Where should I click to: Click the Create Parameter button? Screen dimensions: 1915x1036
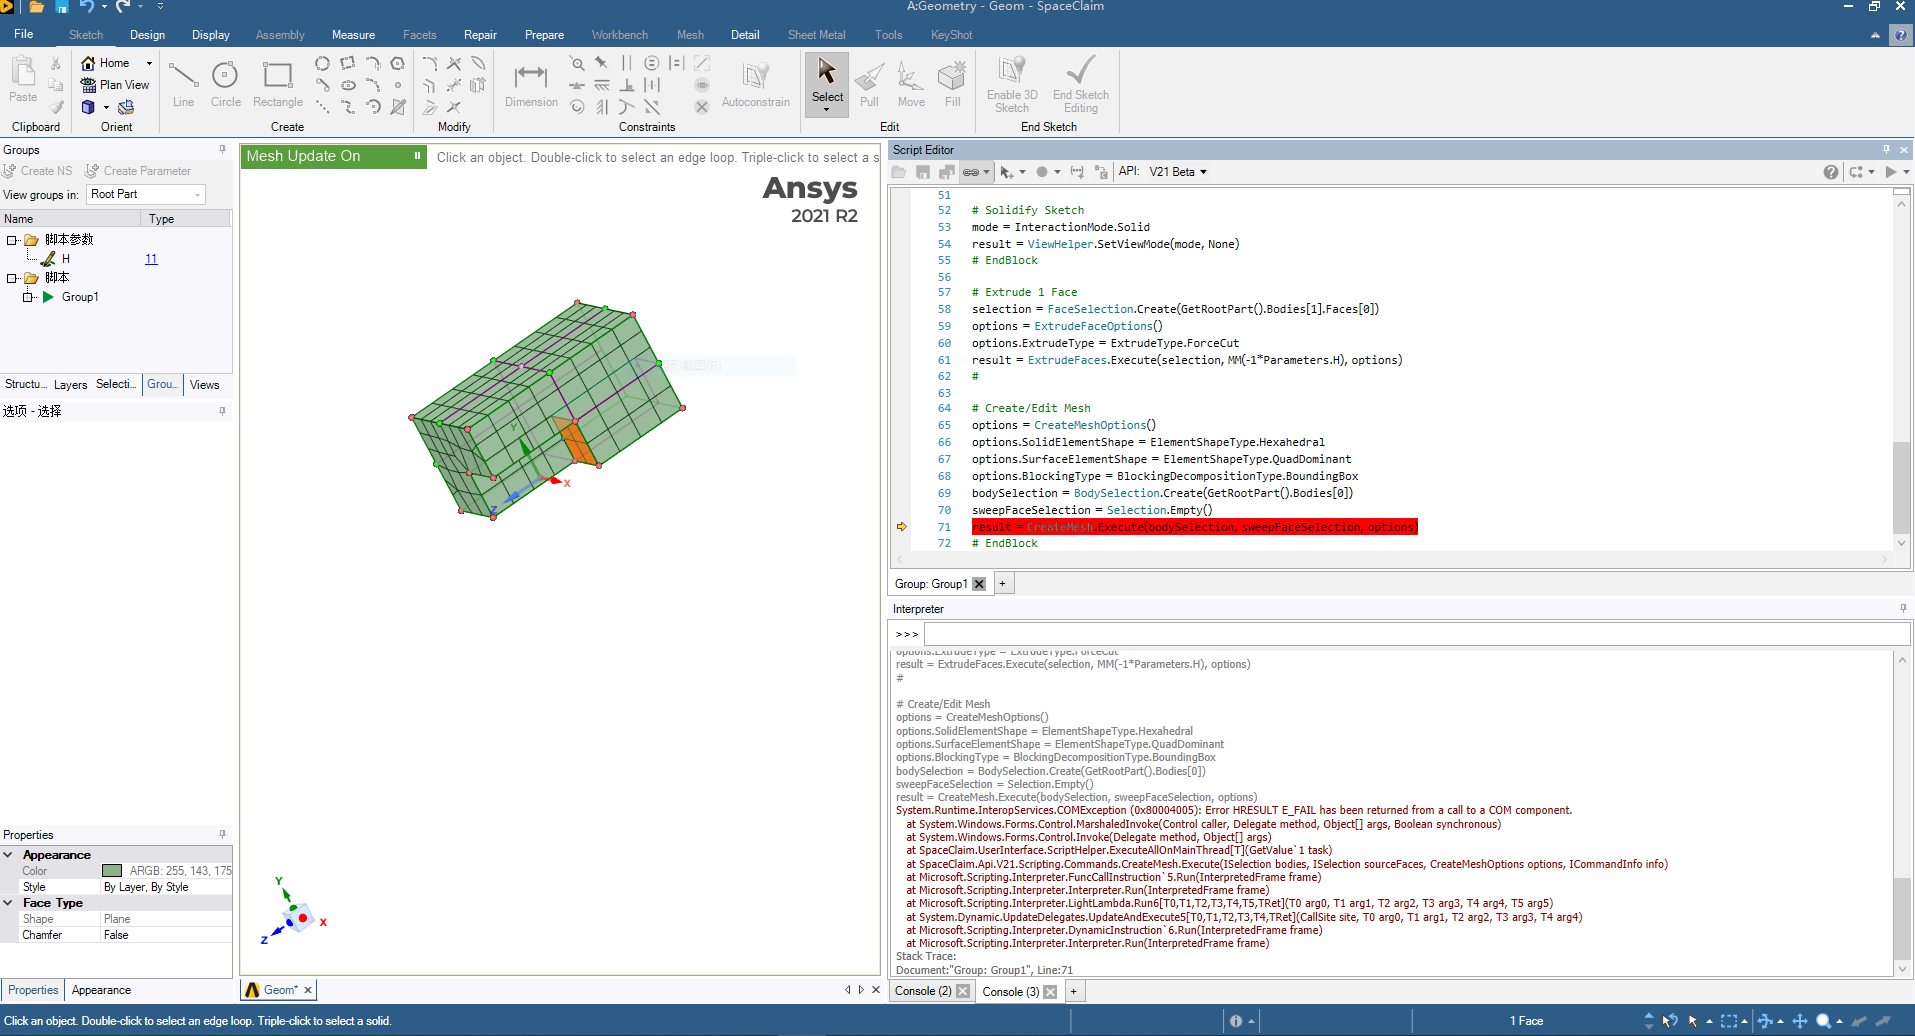[x=138, y=171]
